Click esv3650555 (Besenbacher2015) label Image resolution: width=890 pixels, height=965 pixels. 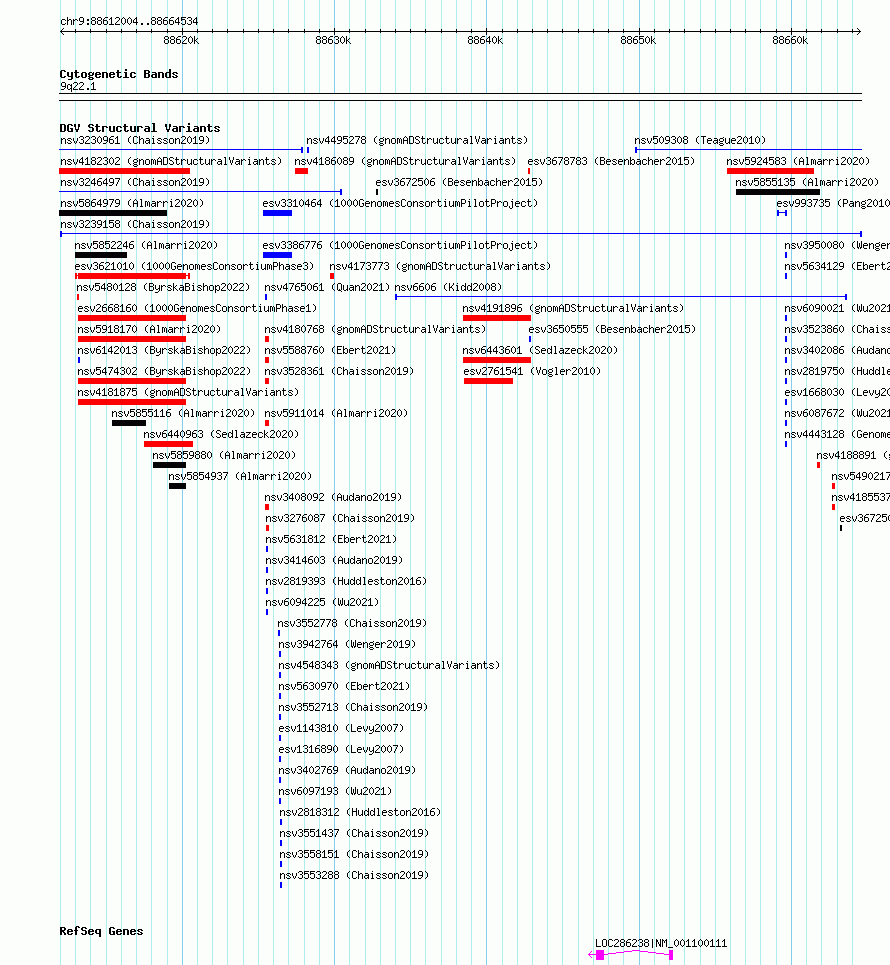612,329
